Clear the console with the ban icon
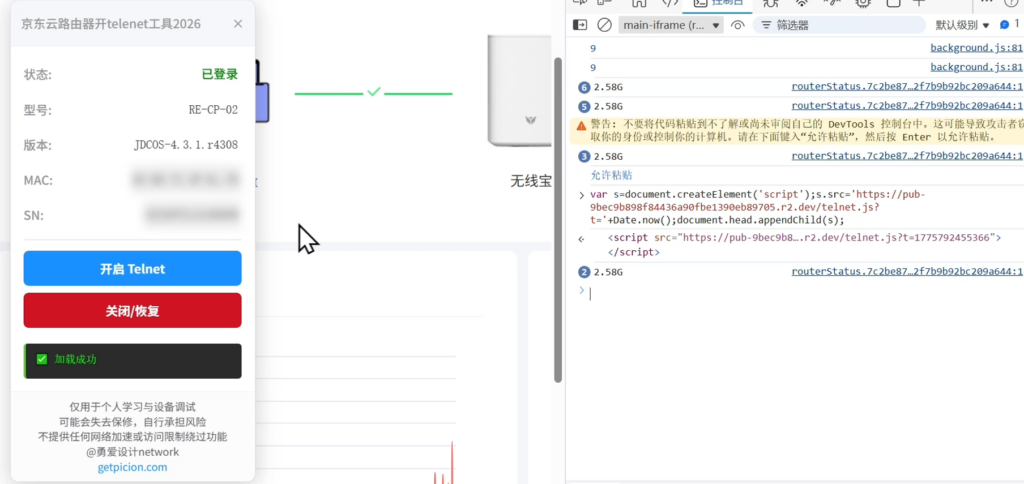1024x484 pixels. pyautogui.click(x=605, y=25)
